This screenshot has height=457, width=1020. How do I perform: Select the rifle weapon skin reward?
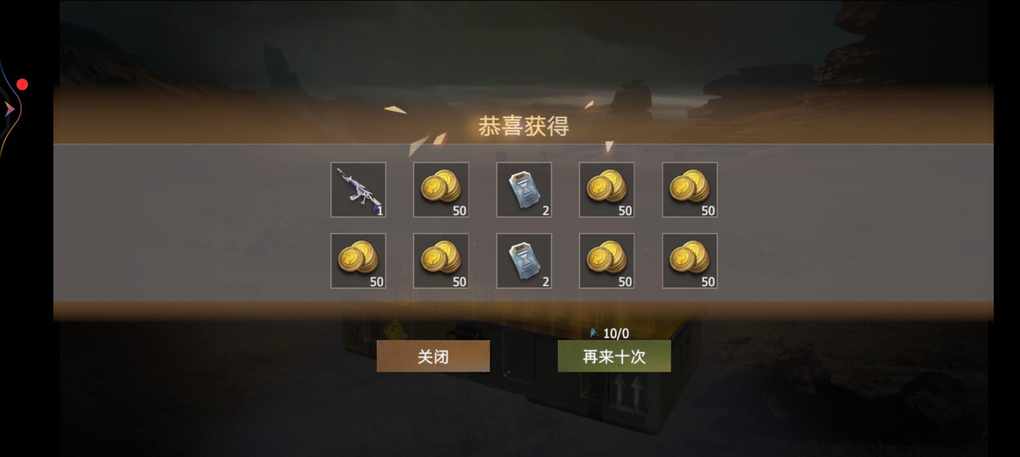coord(358,189)
